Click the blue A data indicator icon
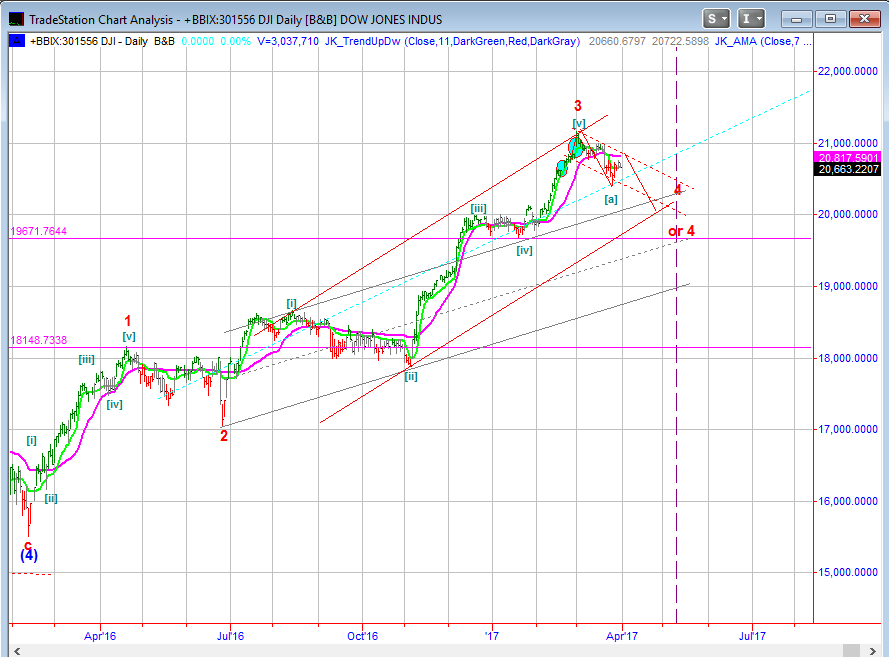This screenshot has height=657, width=889. 16,41
